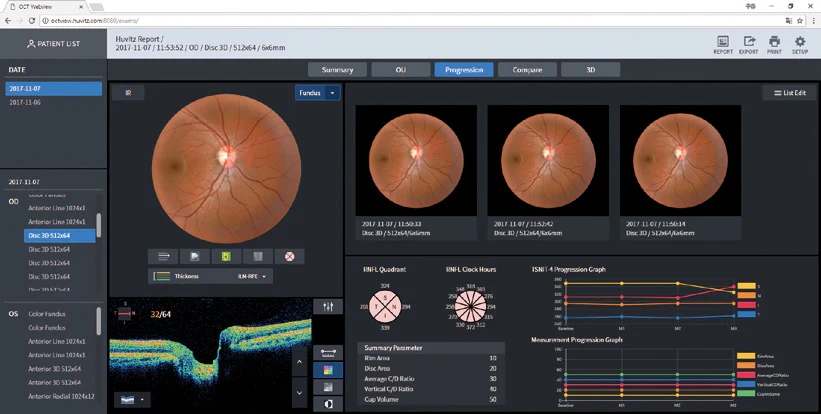
Task: Click the pink crossed-circle disc icon
Action: (x=290, y=256)
